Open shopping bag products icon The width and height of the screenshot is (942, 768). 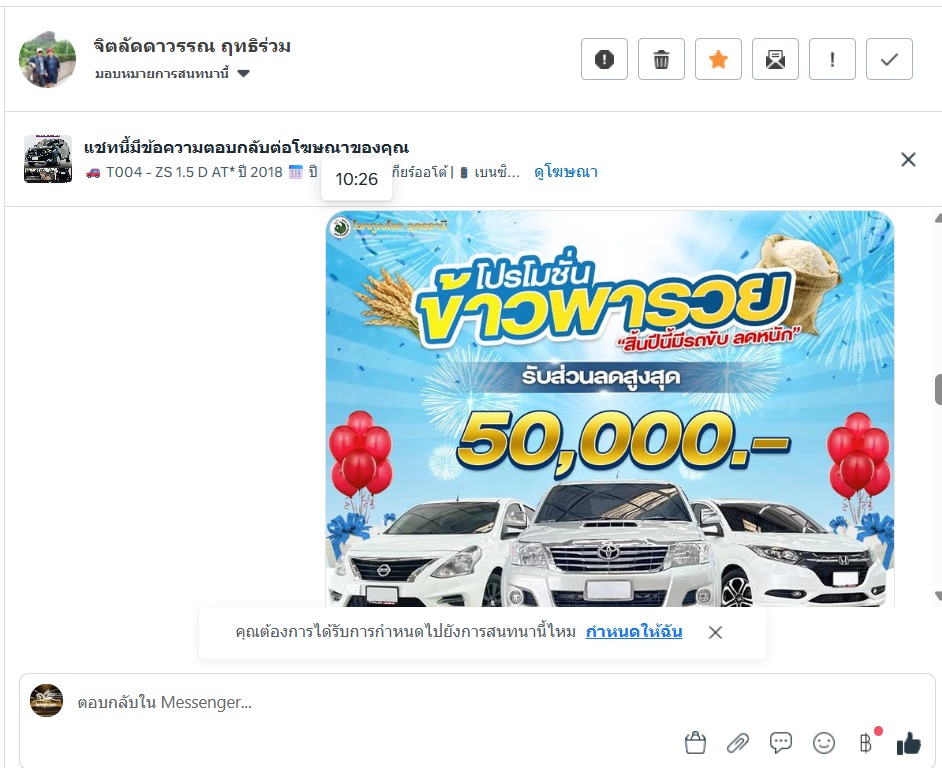695,743
